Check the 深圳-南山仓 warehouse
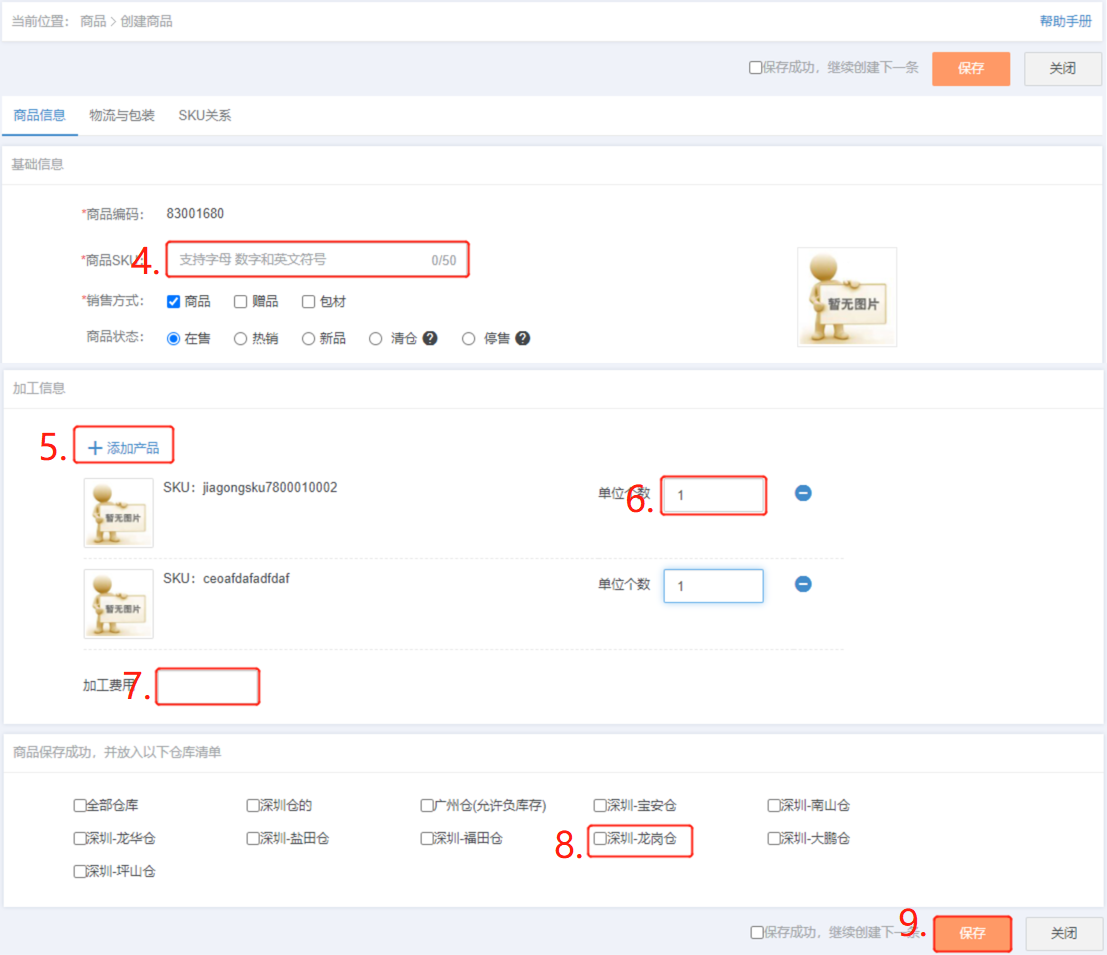 [773, 805]
